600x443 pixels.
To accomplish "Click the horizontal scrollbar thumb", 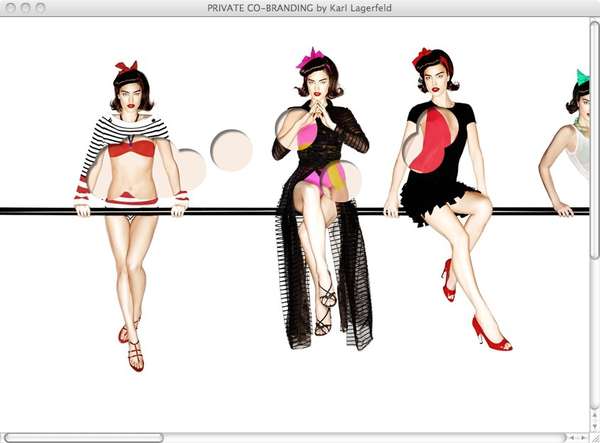I will tap(84, 438).
